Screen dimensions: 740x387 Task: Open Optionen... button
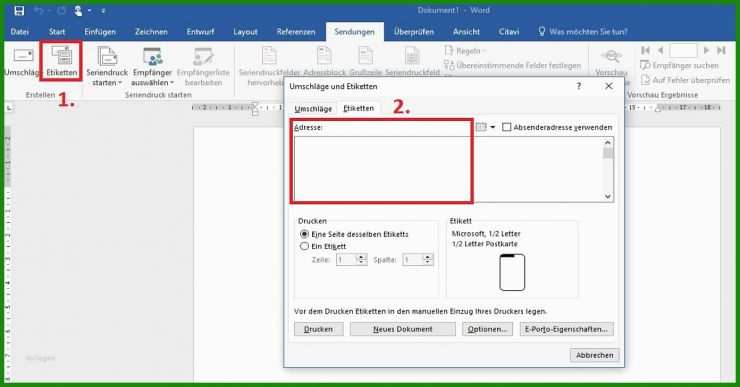pos(487,329)
